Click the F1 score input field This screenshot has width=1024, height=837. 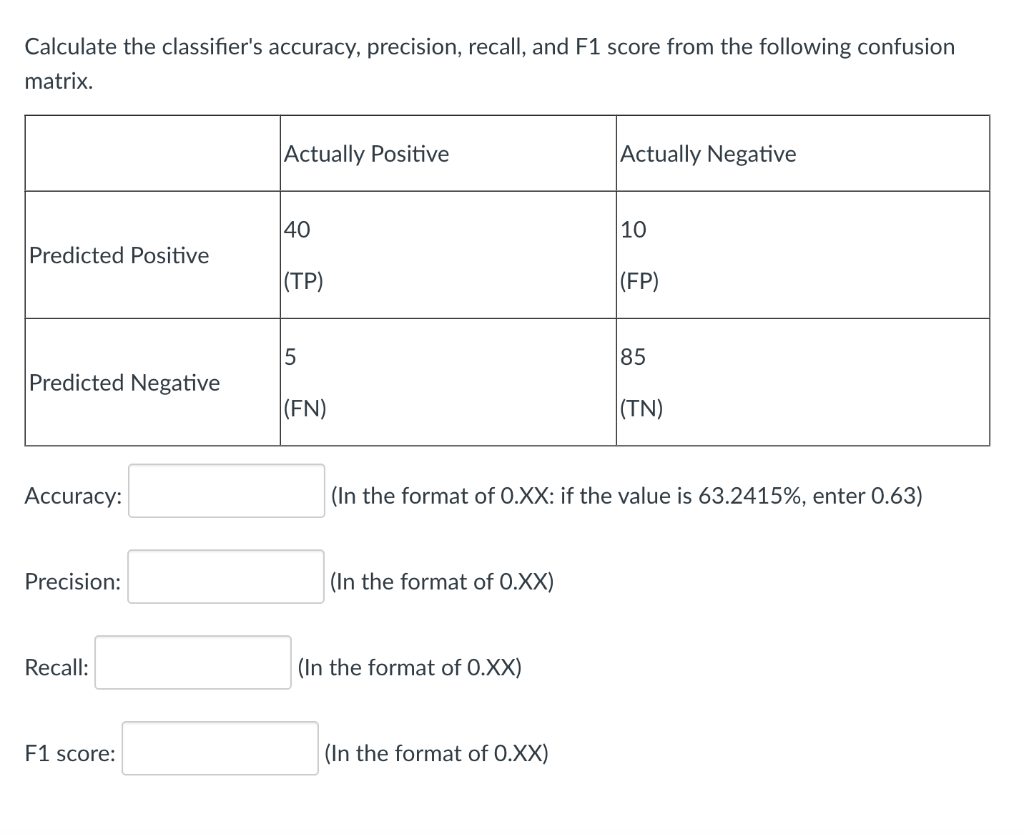pos(219,748)
